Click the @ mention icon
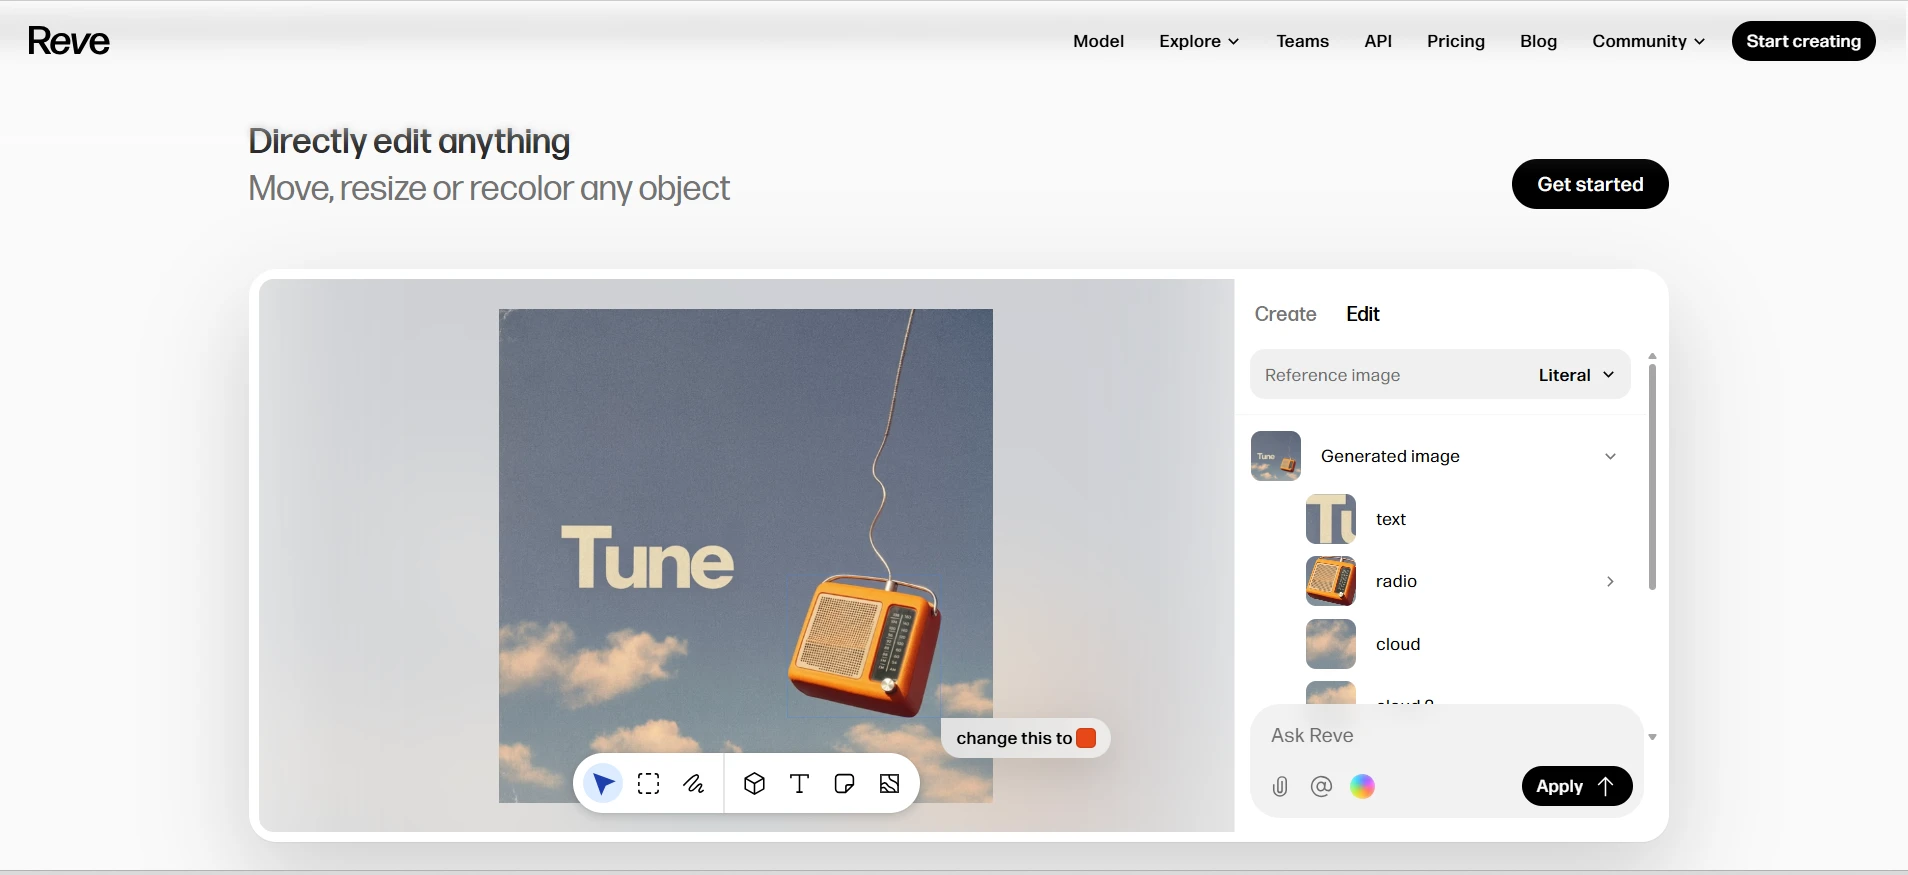This screenshot has width=1908, height=875. [1321, 787]
